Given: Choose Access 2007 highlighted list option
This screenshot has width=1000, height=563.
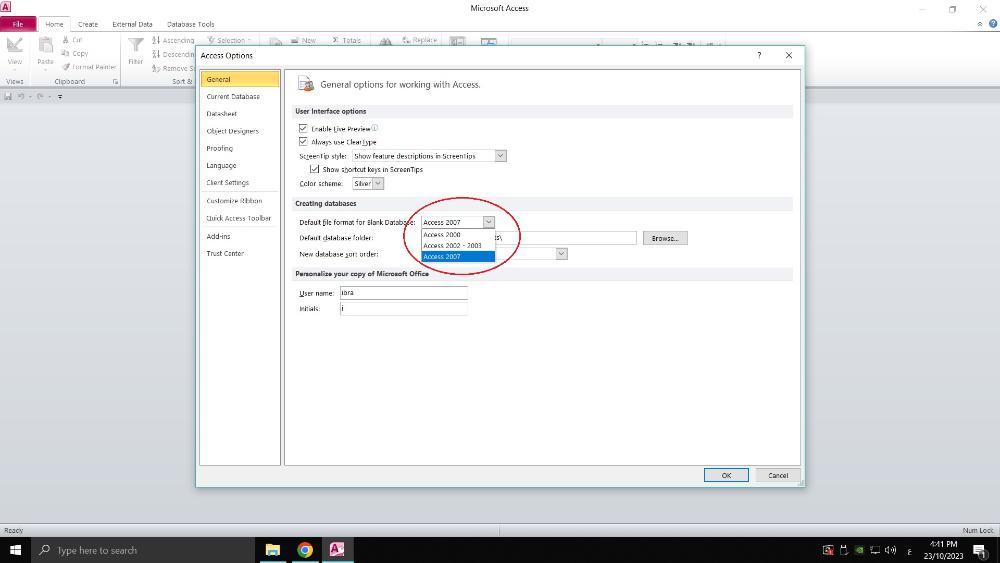Looking at the screenshot, I should [x=458, y=256].
